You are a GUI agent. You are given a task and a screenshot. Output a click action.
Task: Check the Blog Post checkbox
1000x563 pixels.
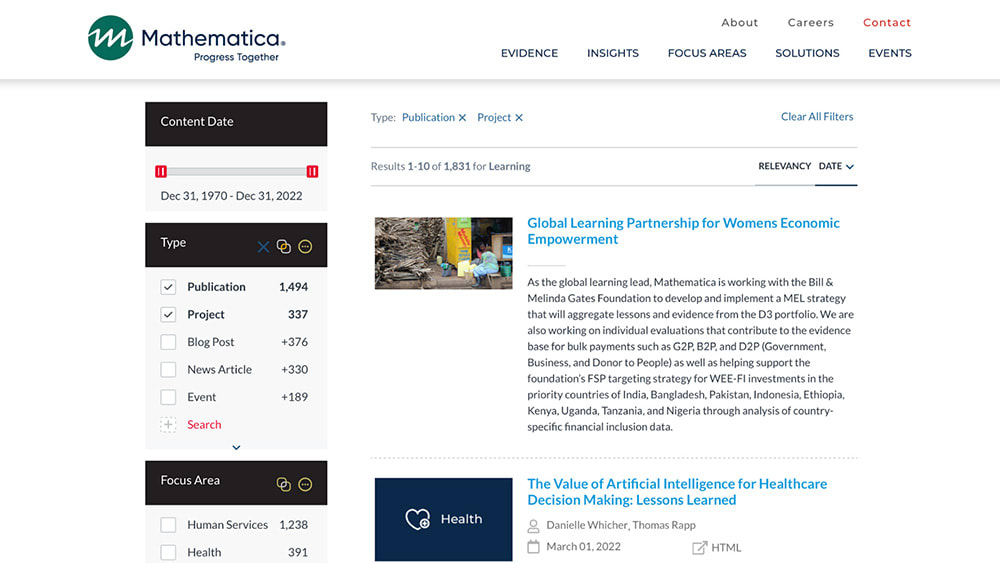click(x=168, y=342)
